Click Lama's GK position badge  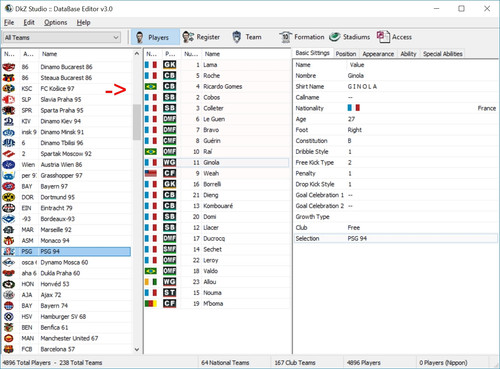(169, 65)
